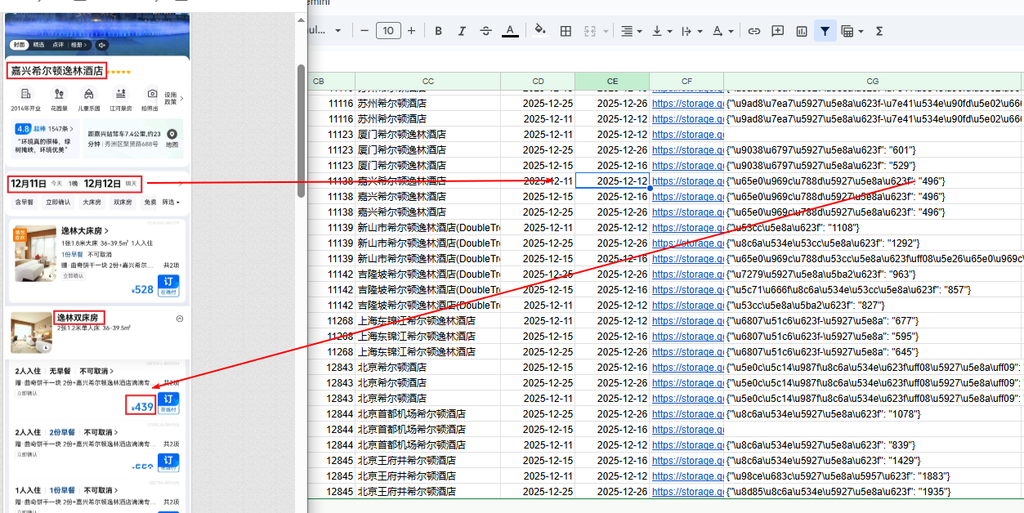Click the insert chart icon

(801, 31)
